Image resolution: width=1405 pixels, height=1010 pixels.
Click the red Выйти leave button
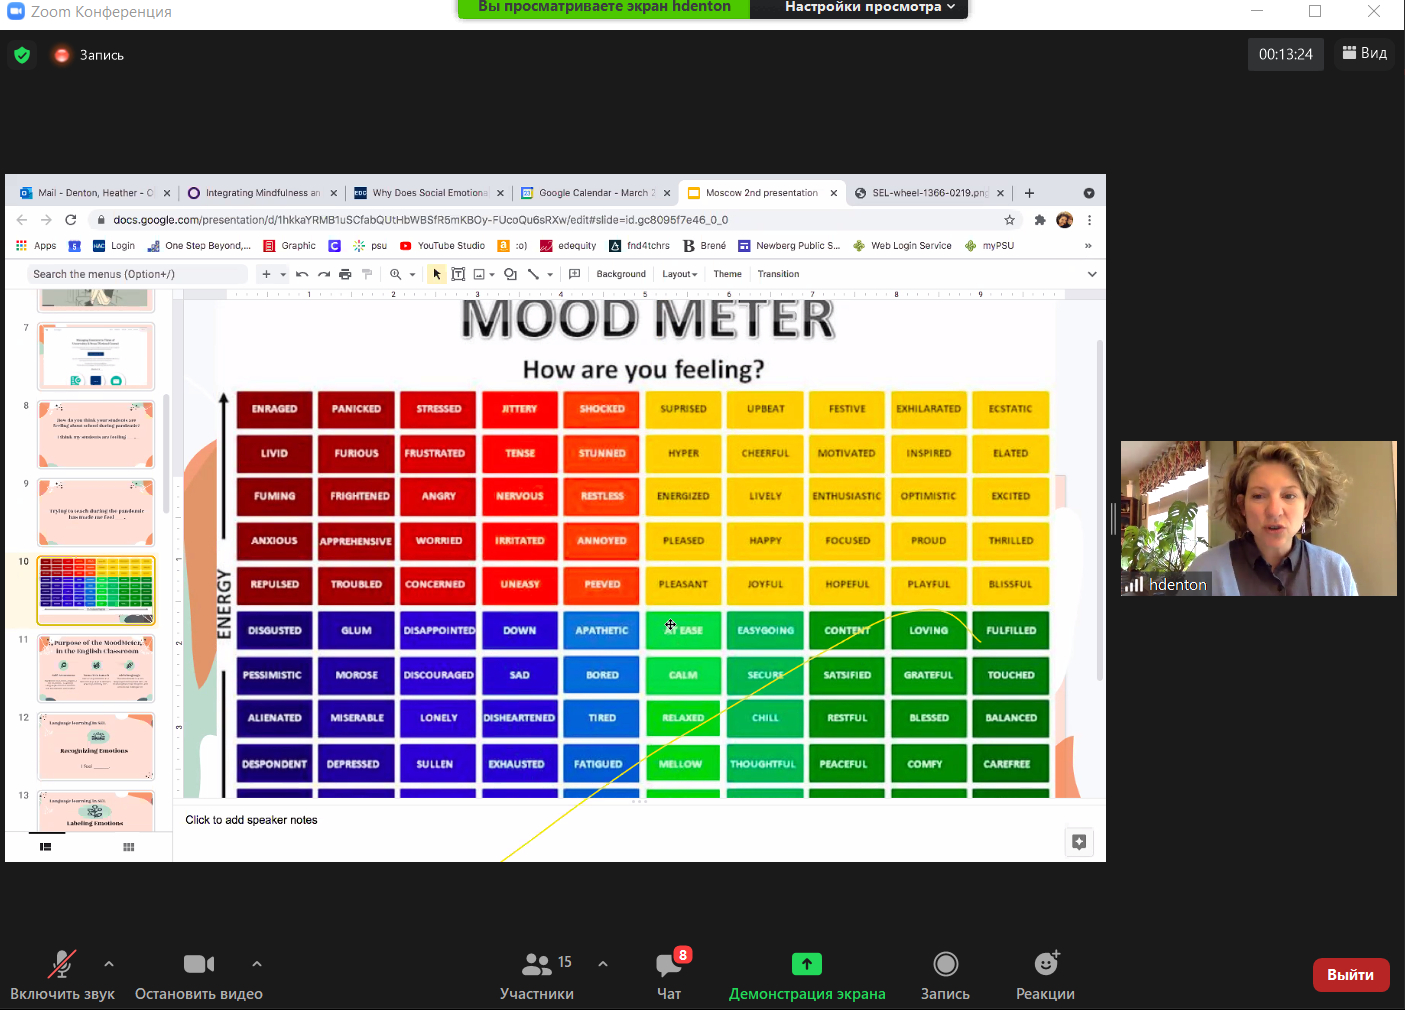point(1350,975)
